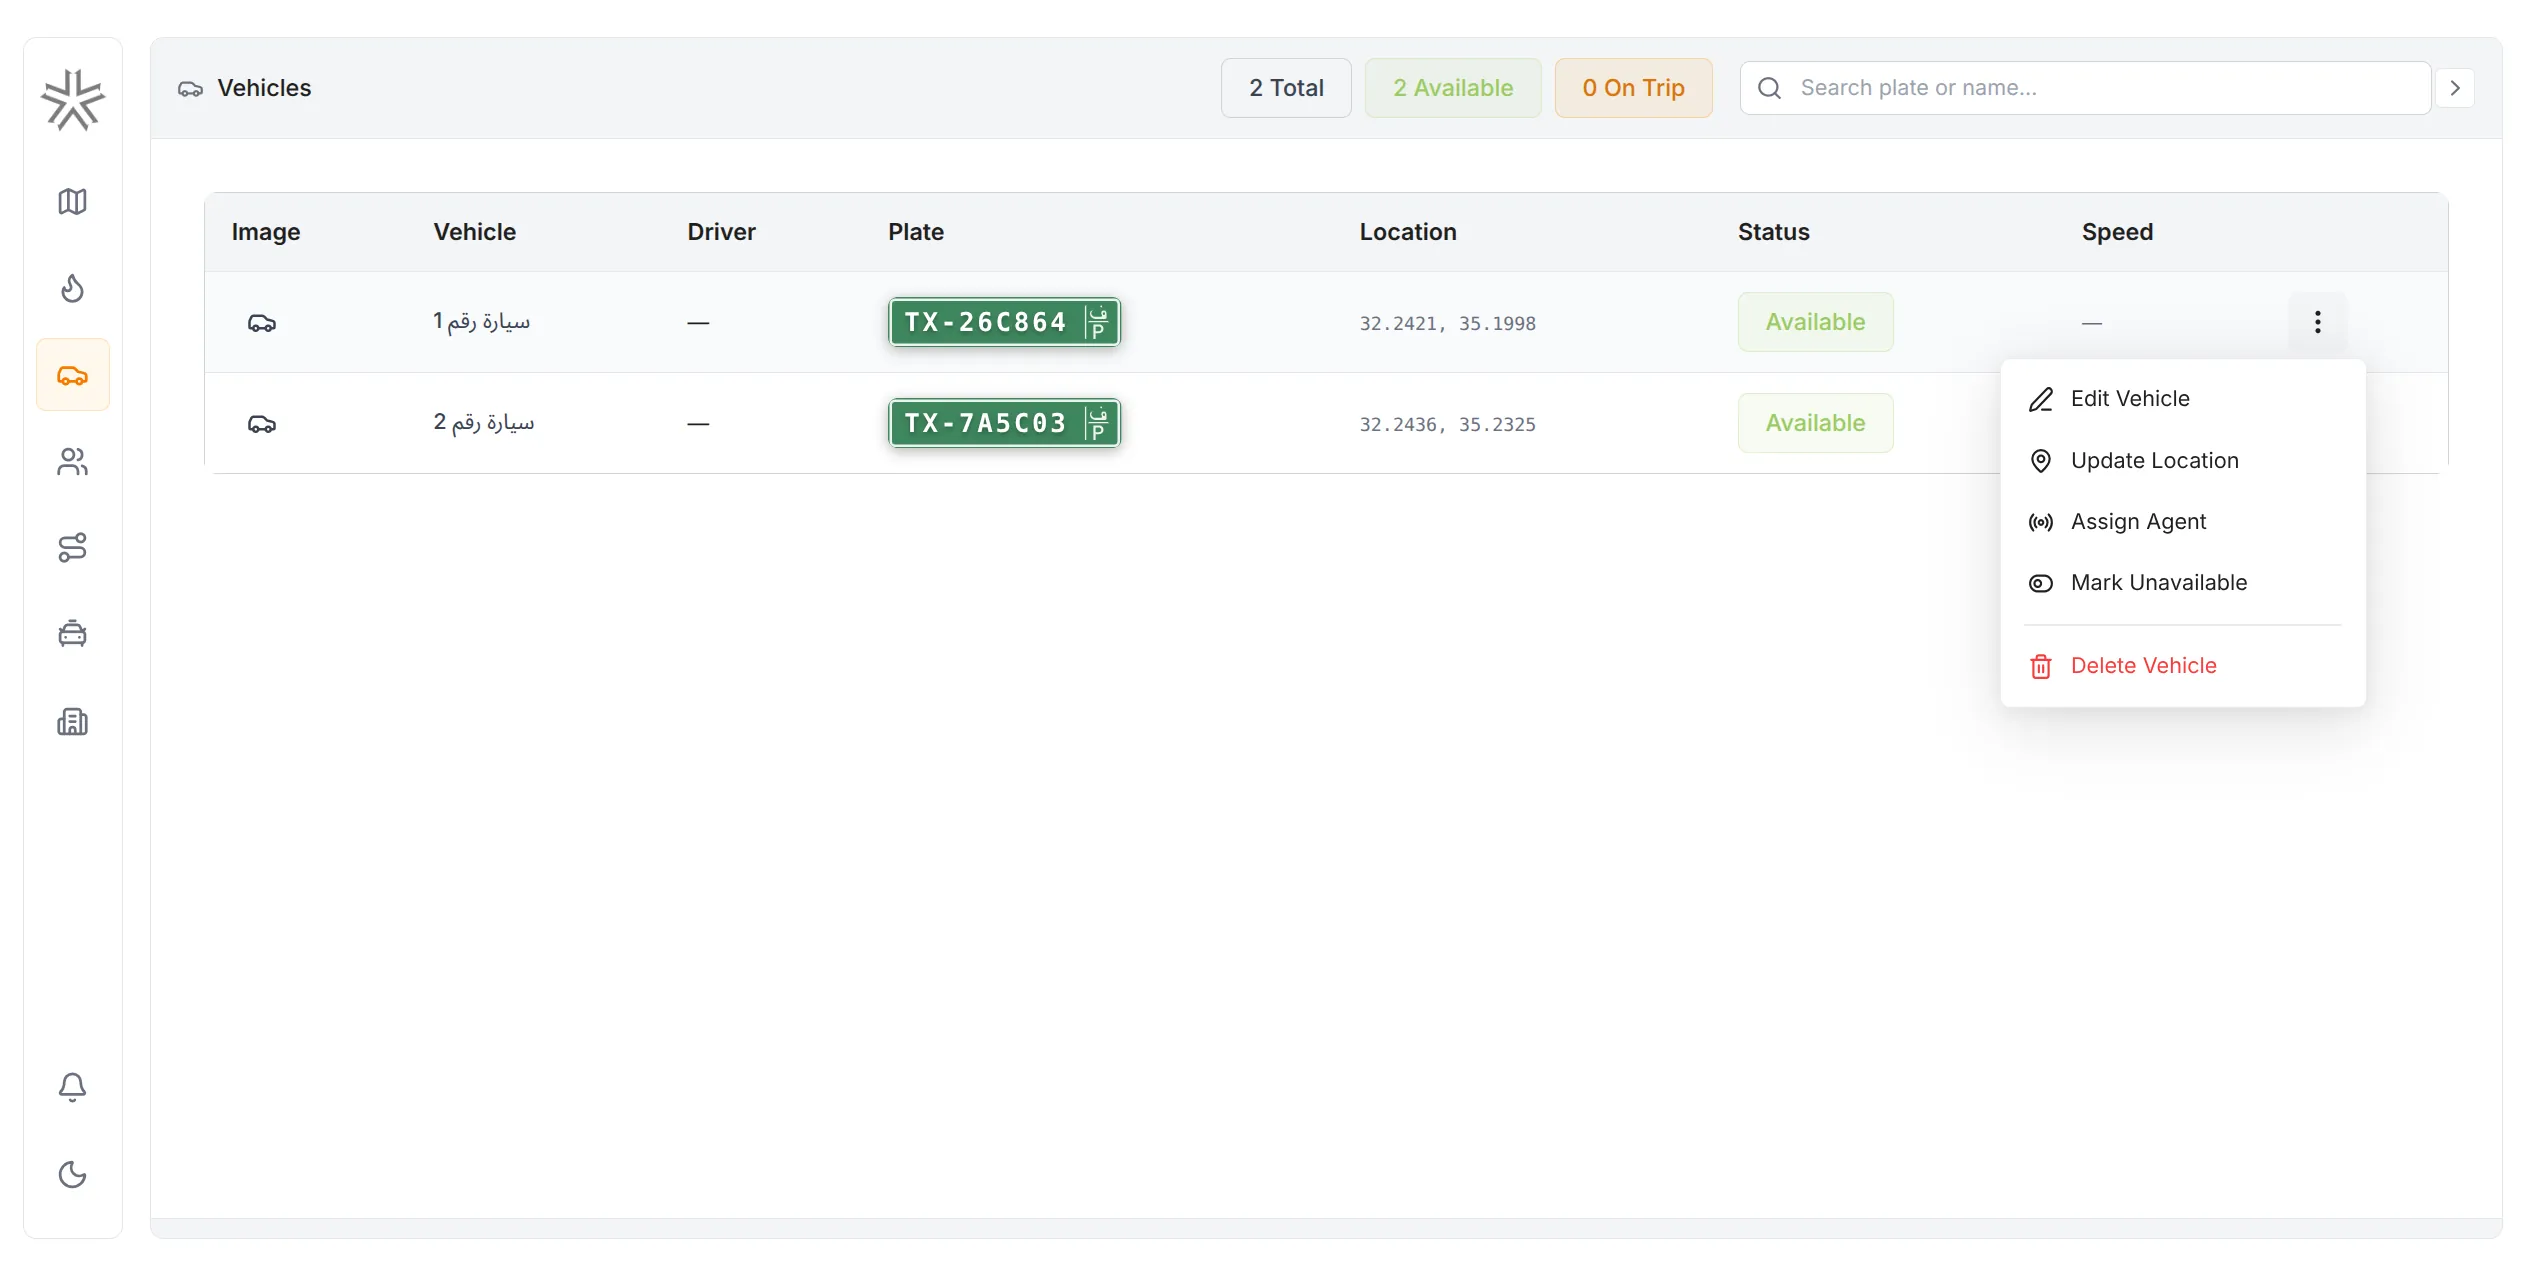
Task: Click the search magnifier icon
Action: [1770, 88]
